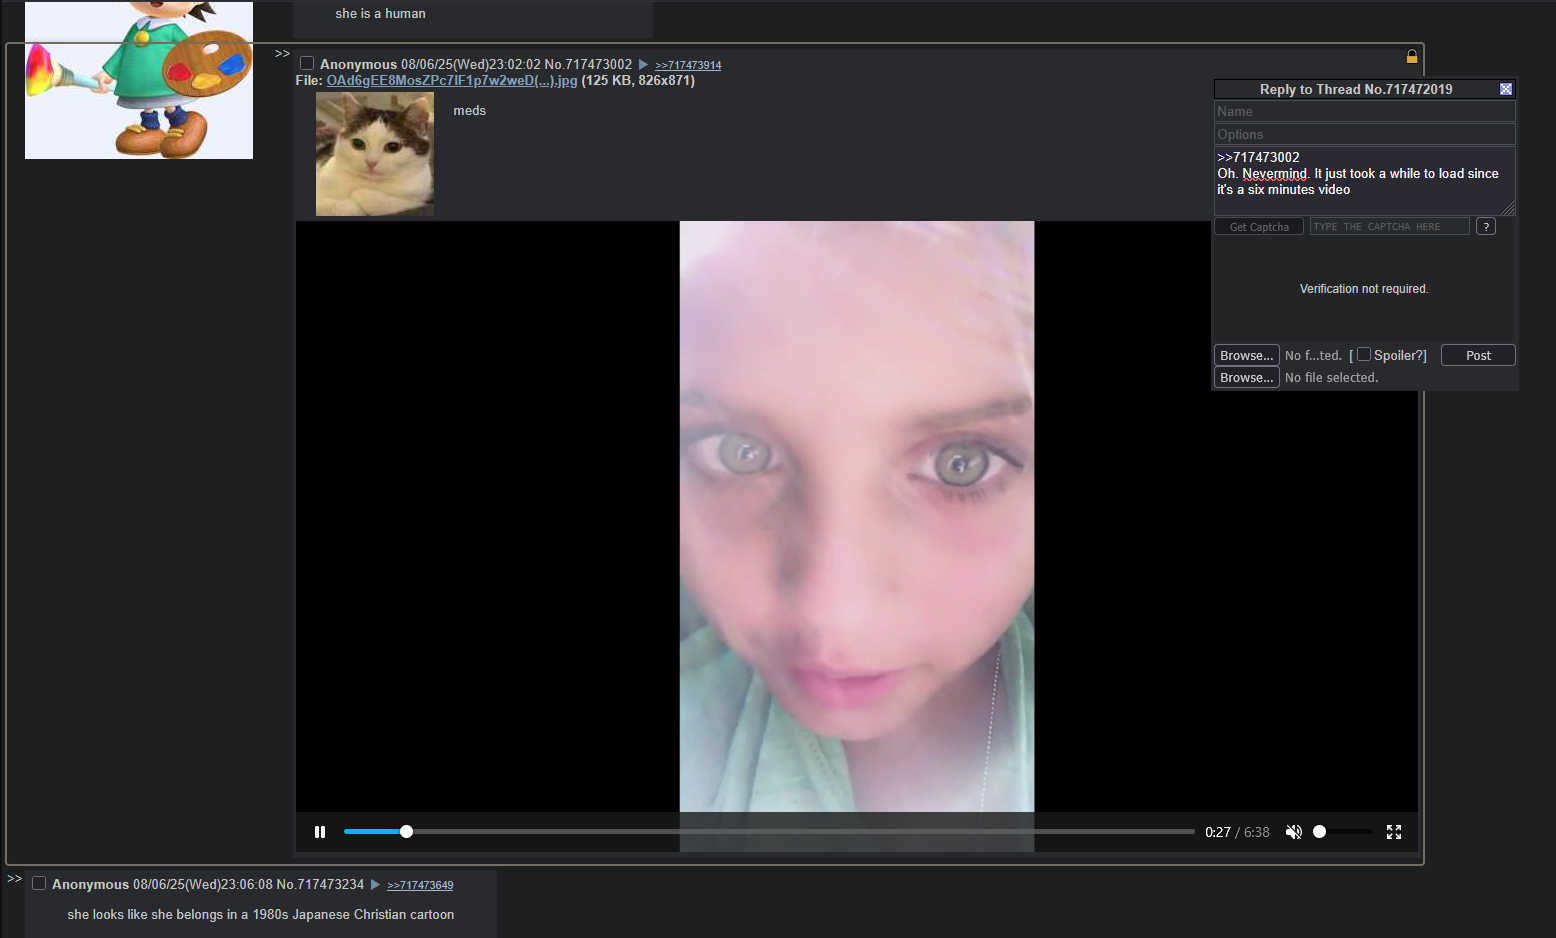Click the 'Verification not required.' message
The height and width of the screenshot is (938, 1556).
click(1364, 289)
